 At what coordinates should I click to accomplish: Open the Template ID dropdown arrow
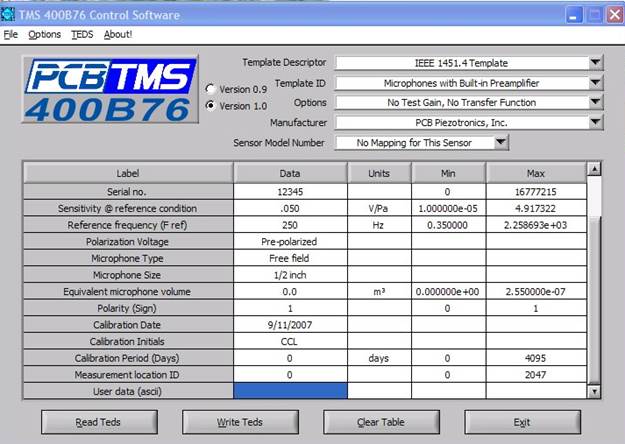(x=595, y=83)
